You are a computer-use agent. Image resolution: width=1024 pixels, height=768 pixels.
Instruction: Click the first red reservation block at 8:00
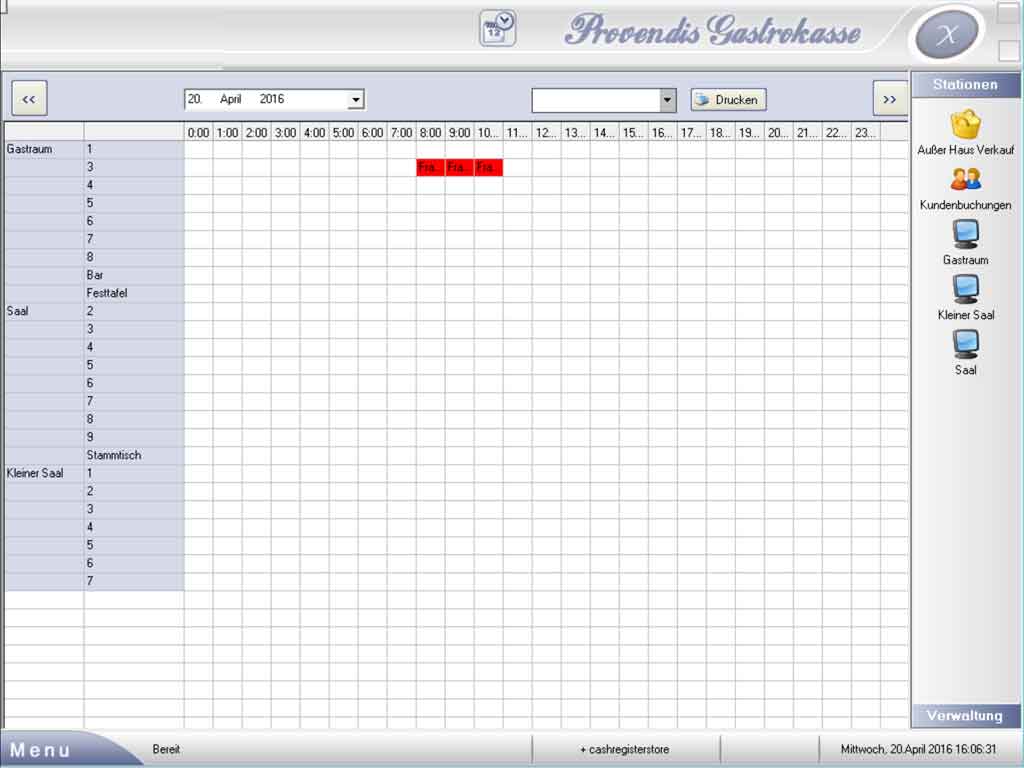pos(430,167)
